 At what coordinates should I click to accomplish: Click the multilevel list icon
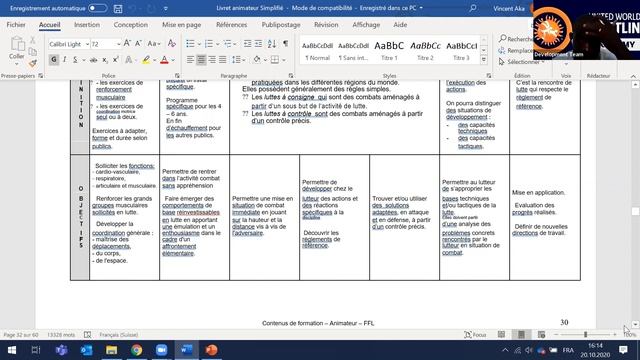tap(227, 44)
